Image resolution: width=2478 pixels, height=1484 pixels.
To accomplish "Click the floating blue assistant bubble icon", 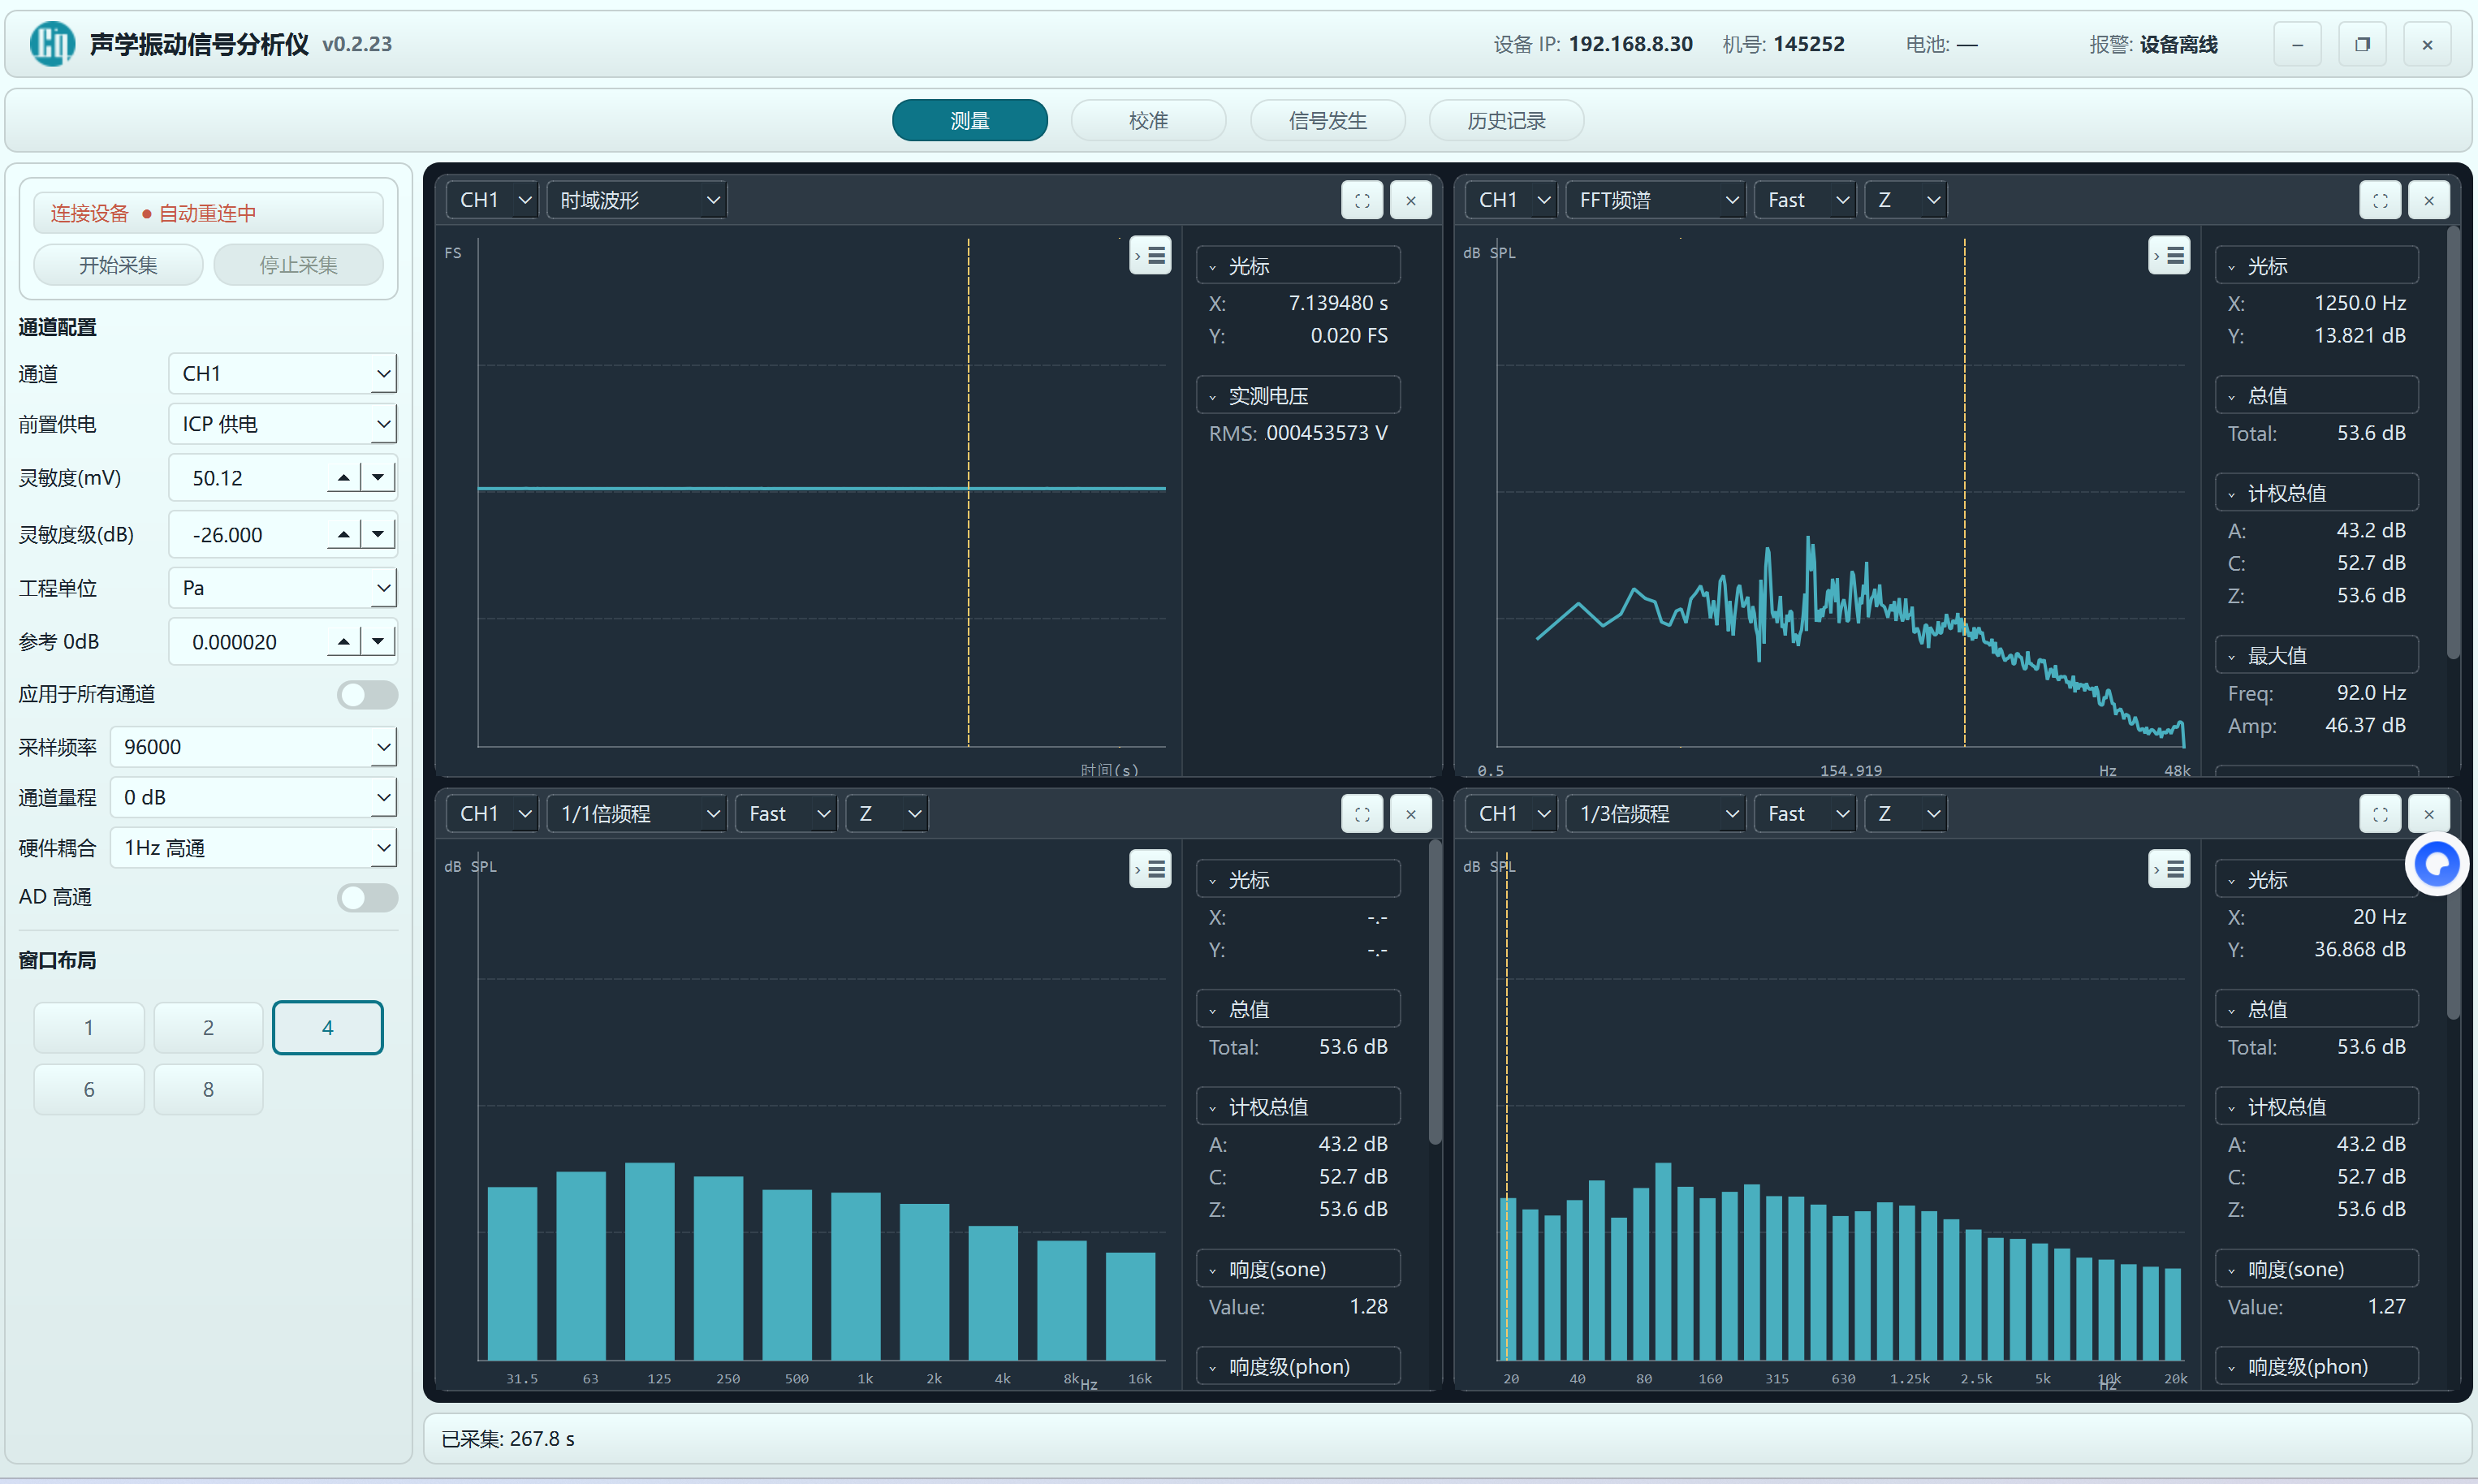I will point(2436,864).
